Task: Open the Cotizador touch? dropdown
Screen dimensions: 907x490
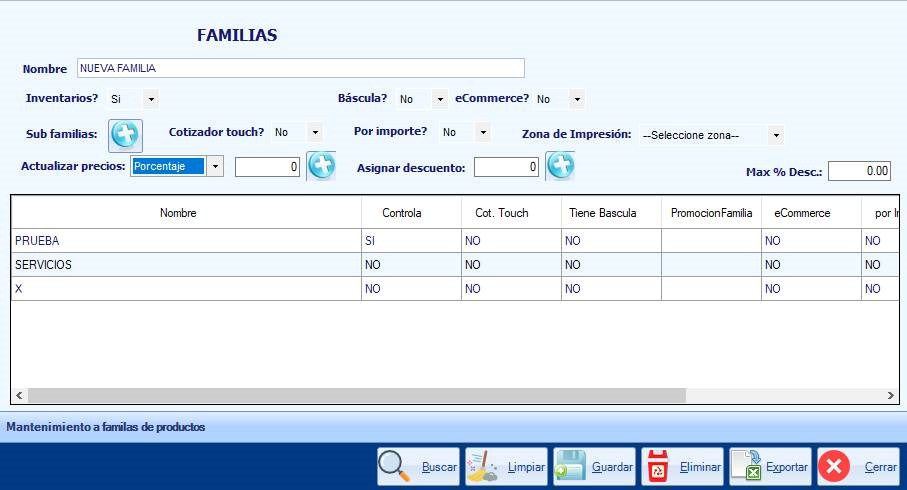Action: click(315, 132)
